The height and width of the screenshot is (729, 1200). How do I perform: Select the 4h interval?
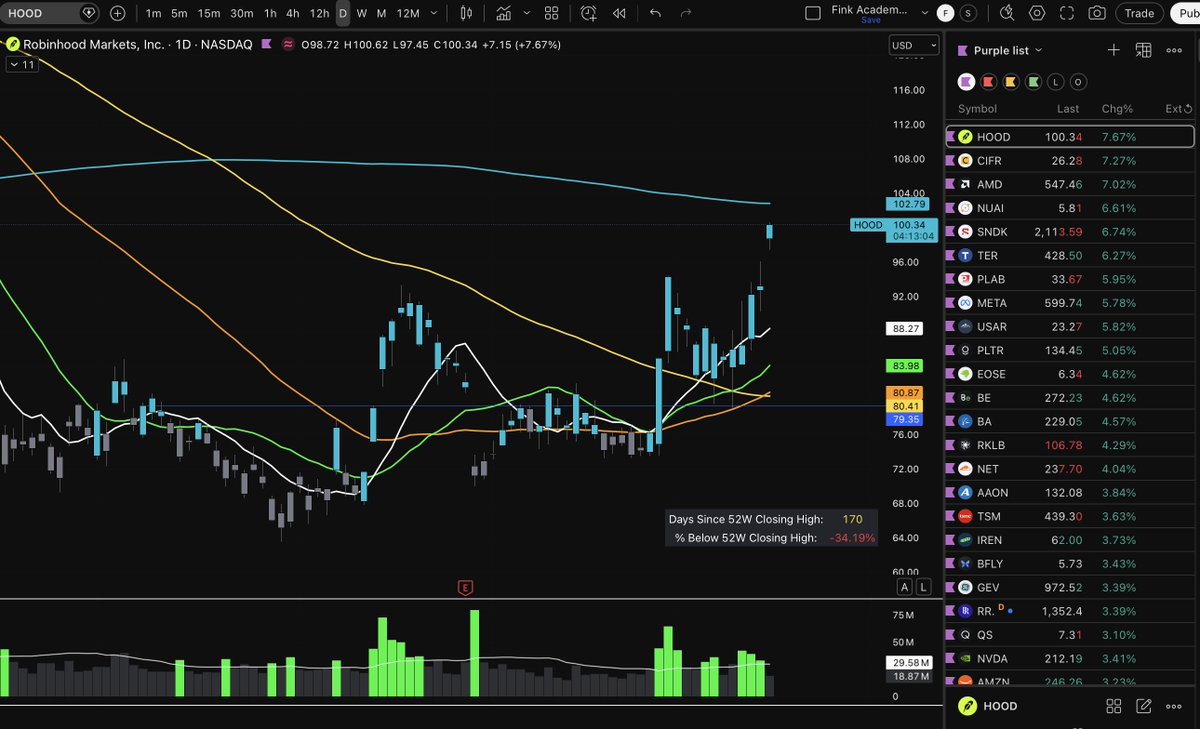[x=292, y=13]
